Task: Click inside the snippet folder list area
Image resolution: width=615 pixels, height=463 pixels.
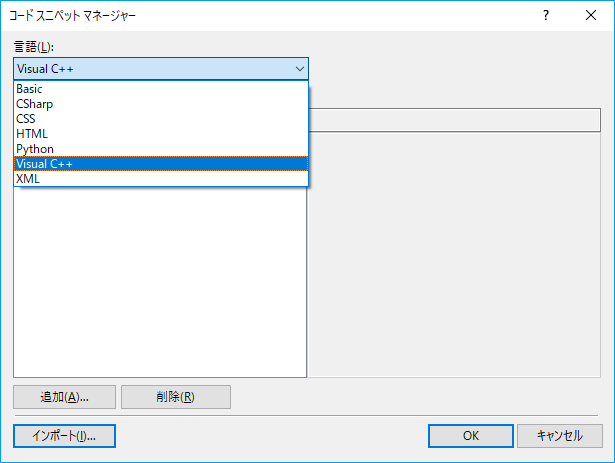Action: [160, 282]
